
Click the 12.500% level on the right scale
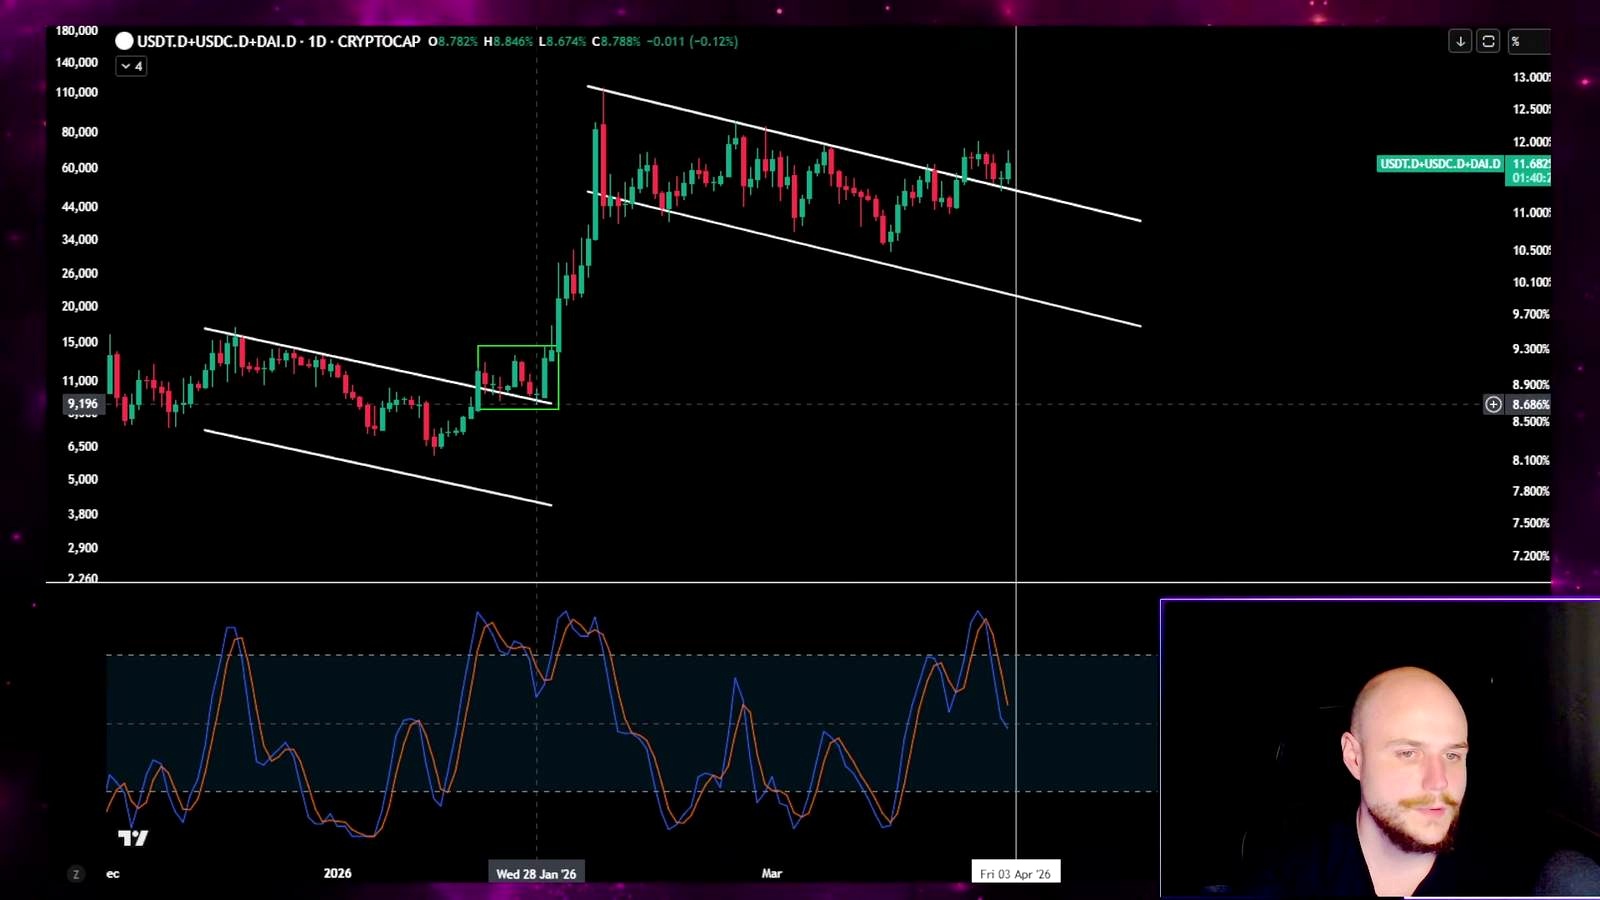[x=1531, y=109]
